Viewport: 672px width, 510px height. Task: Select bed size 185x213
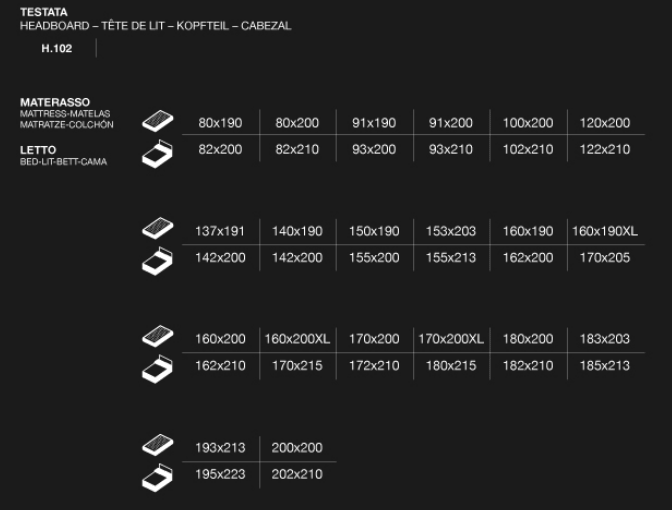[x=605, y=366]
